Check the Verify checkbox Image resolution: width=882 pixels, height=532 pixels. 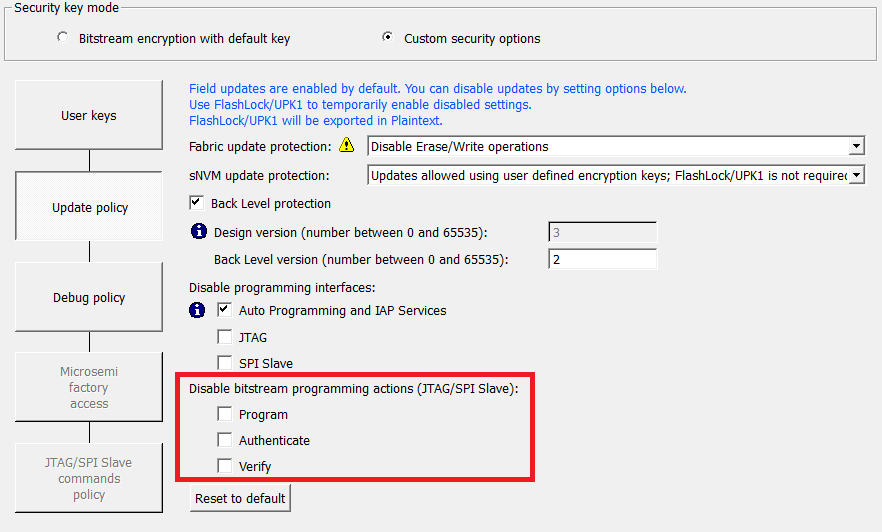click(225, 466)
